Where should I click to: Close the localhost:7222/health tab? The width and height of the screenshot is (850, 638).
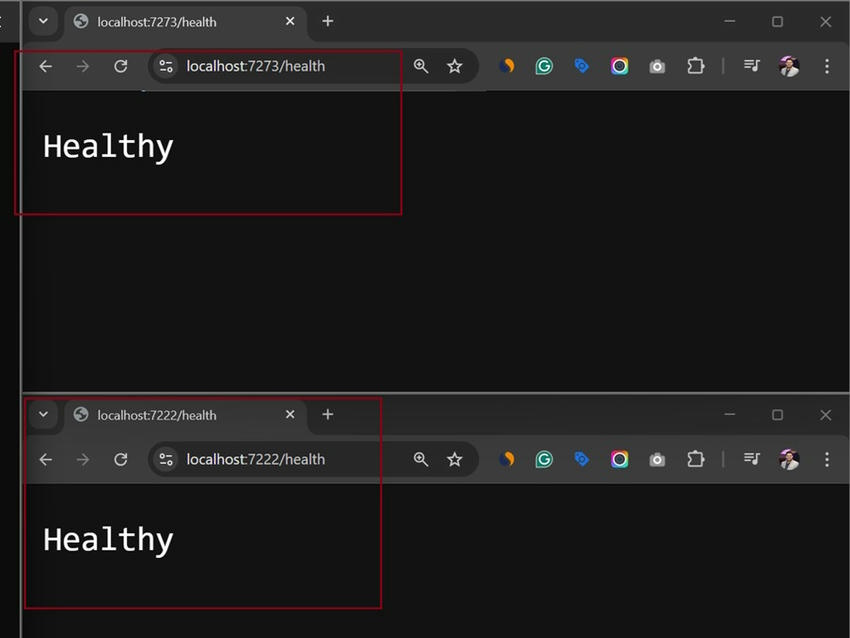(290, 414)
